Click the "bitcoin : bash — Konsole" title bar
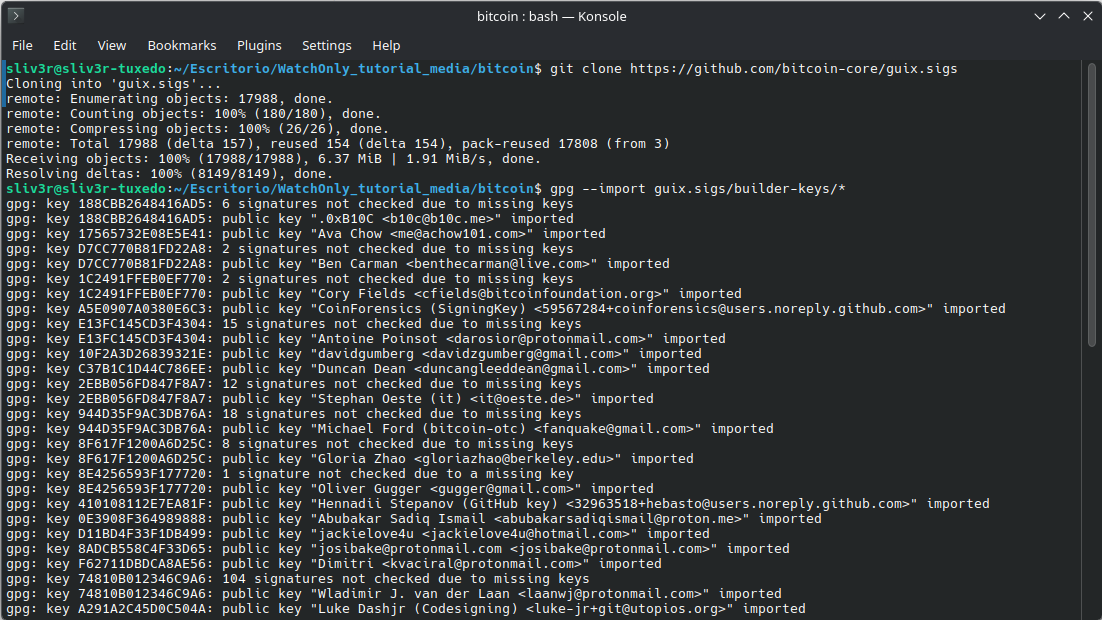 [551, 16]
